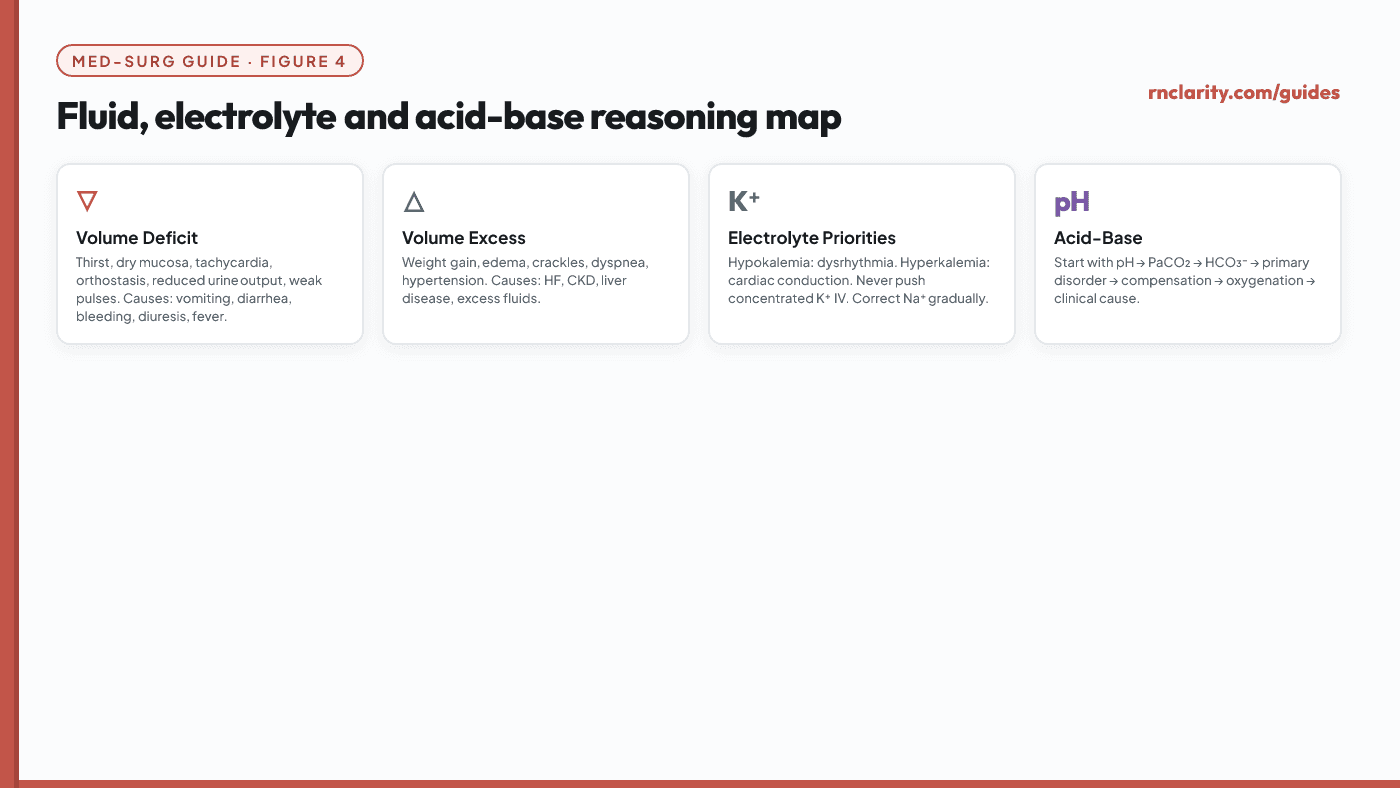Click the purple pH icon
The height and width of the screenshot is (788, 1400).
[x=1072, y=203]
